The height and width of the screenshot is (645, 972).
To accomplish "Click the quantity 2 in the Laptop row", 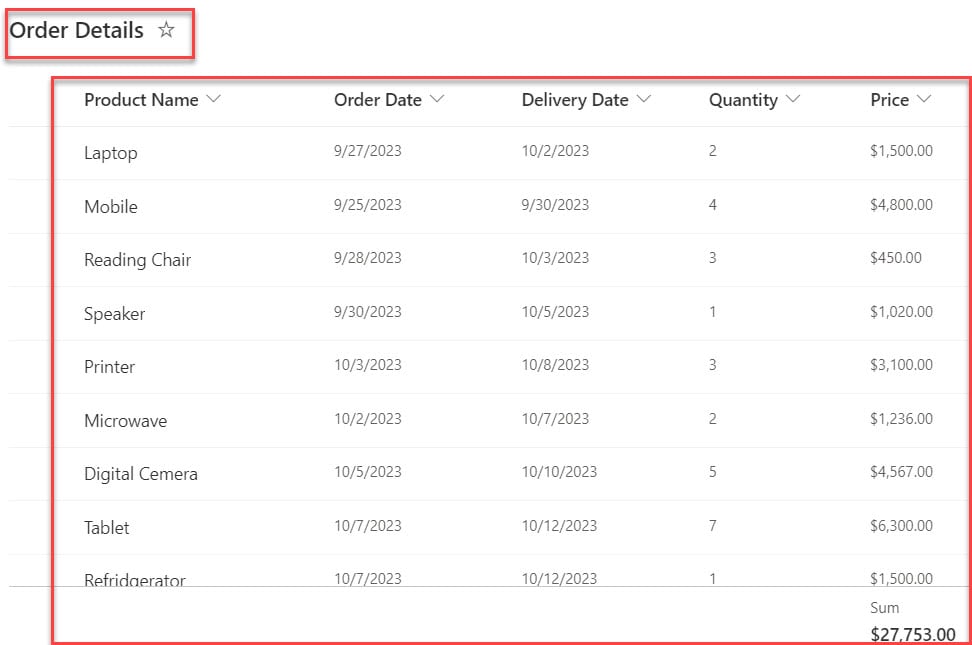I will [713, 151].
